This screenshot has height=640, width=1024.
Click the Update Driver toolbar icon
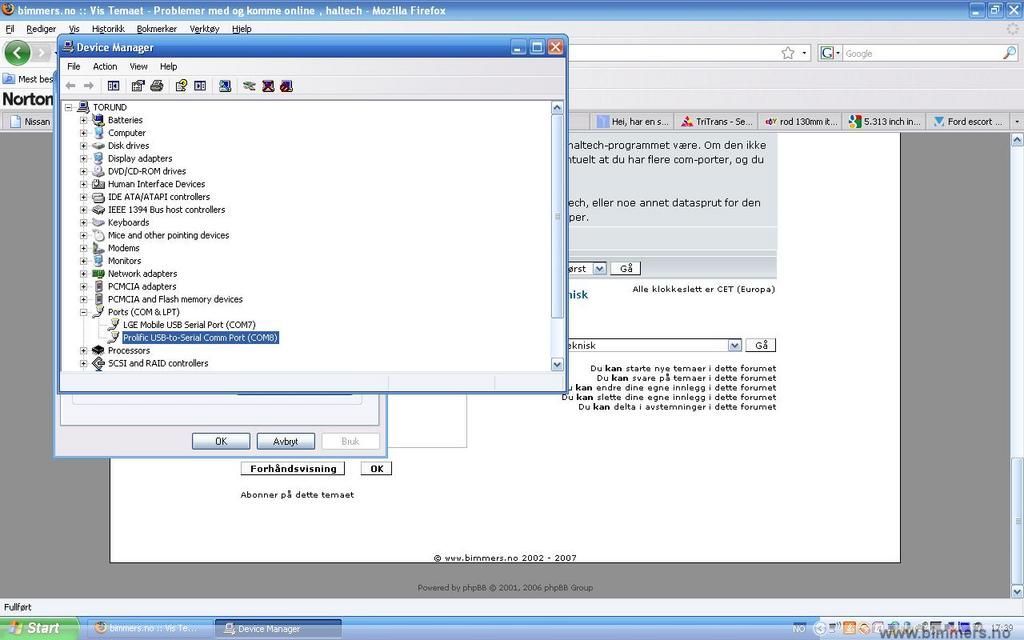click(x=249, y=86)
